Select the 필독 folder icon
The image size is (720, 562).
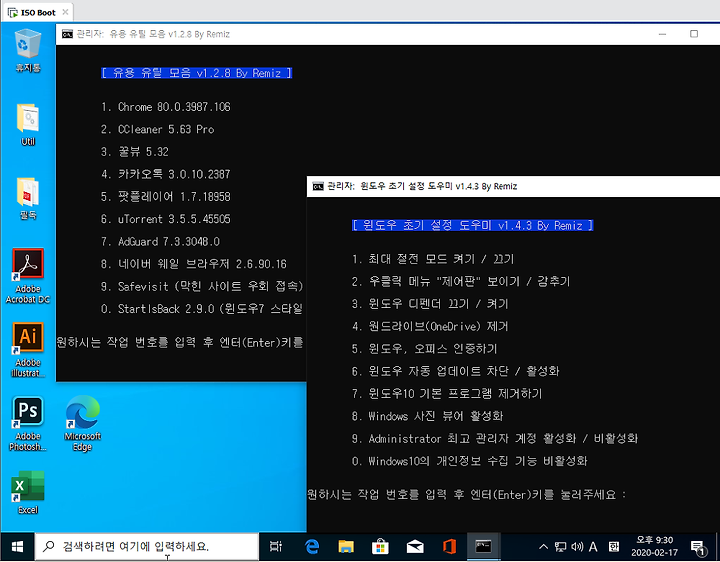tap(28, 198)
